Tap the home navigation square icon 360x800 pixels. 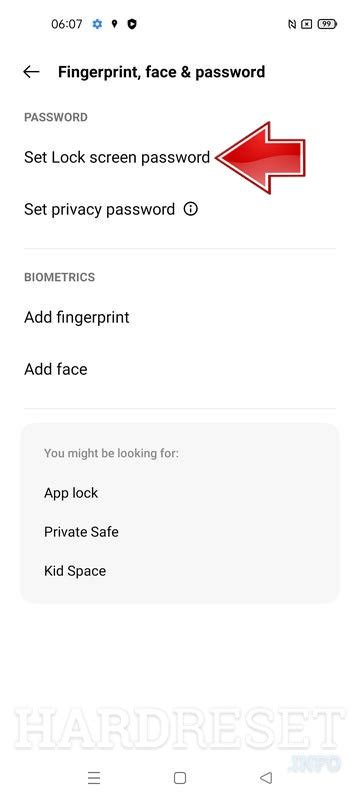click(179, 778)
